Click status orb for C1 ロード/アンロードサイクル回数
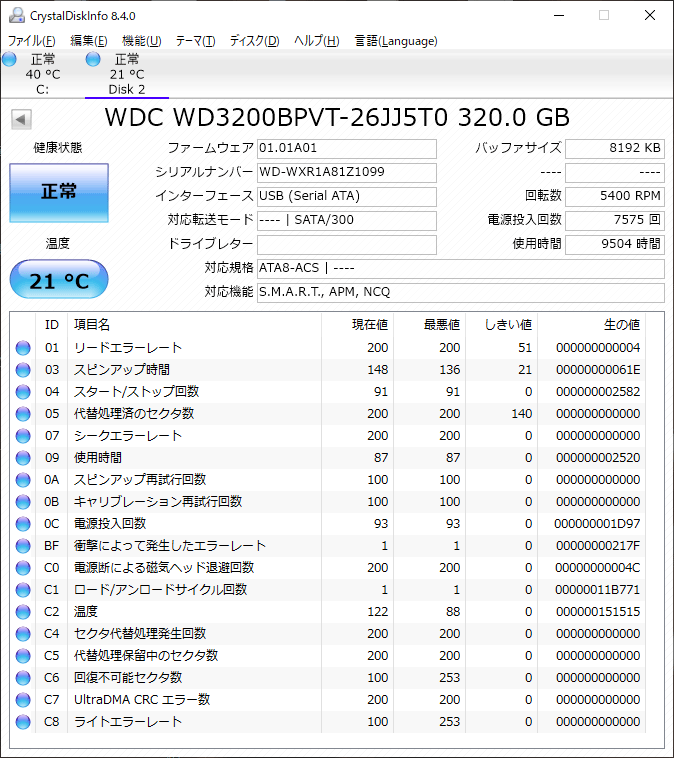The height and width of the screenshot is (758, 674). [x=23, y=590]
